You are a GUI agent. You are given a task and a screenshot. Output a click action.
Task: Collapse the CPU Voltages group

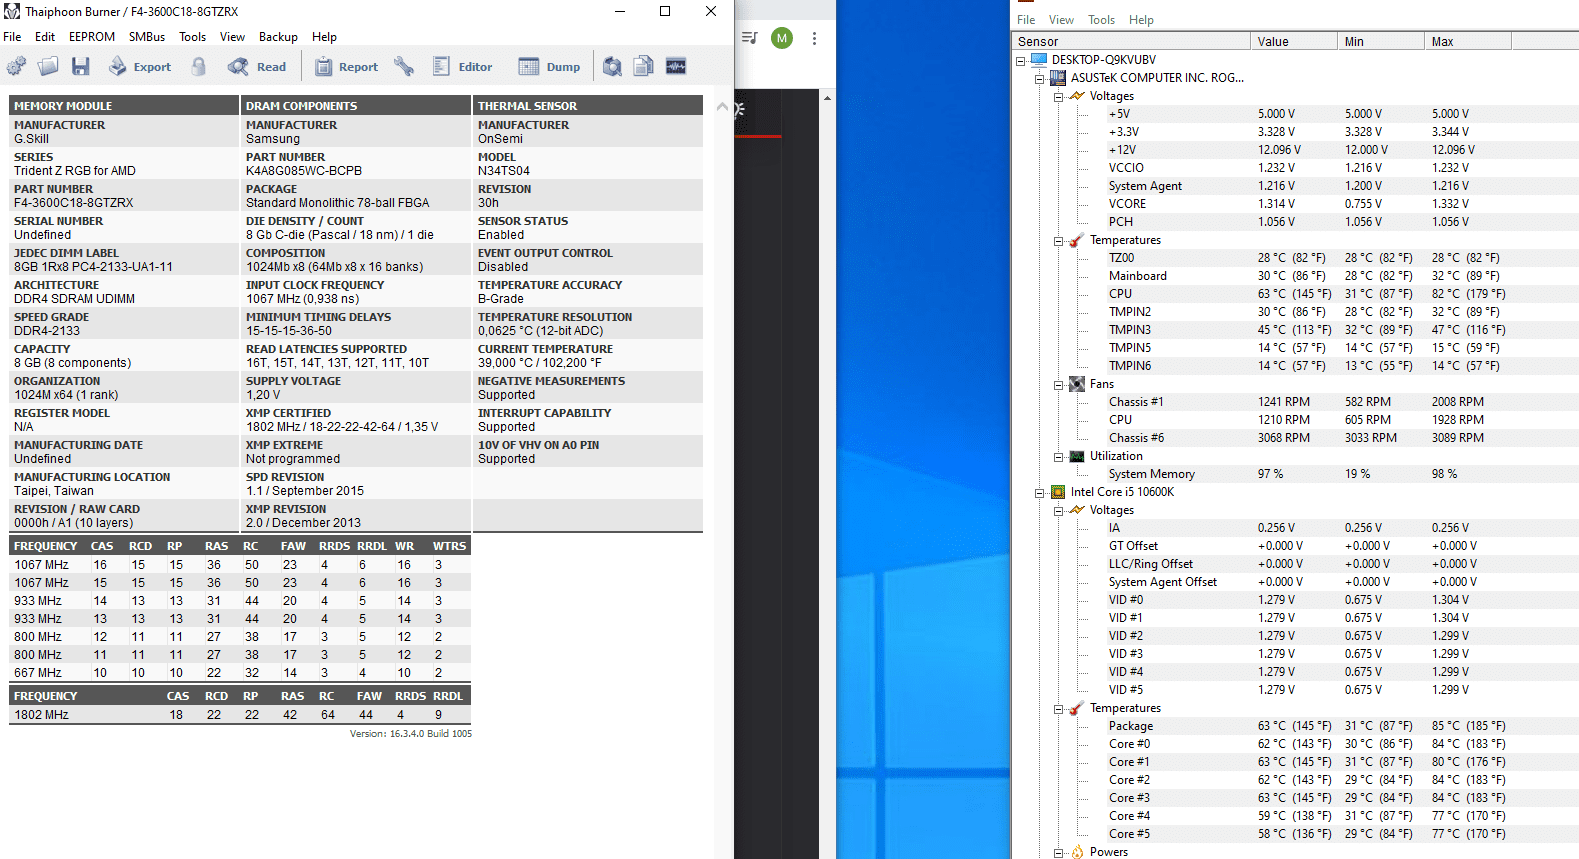pos(1059,510)
